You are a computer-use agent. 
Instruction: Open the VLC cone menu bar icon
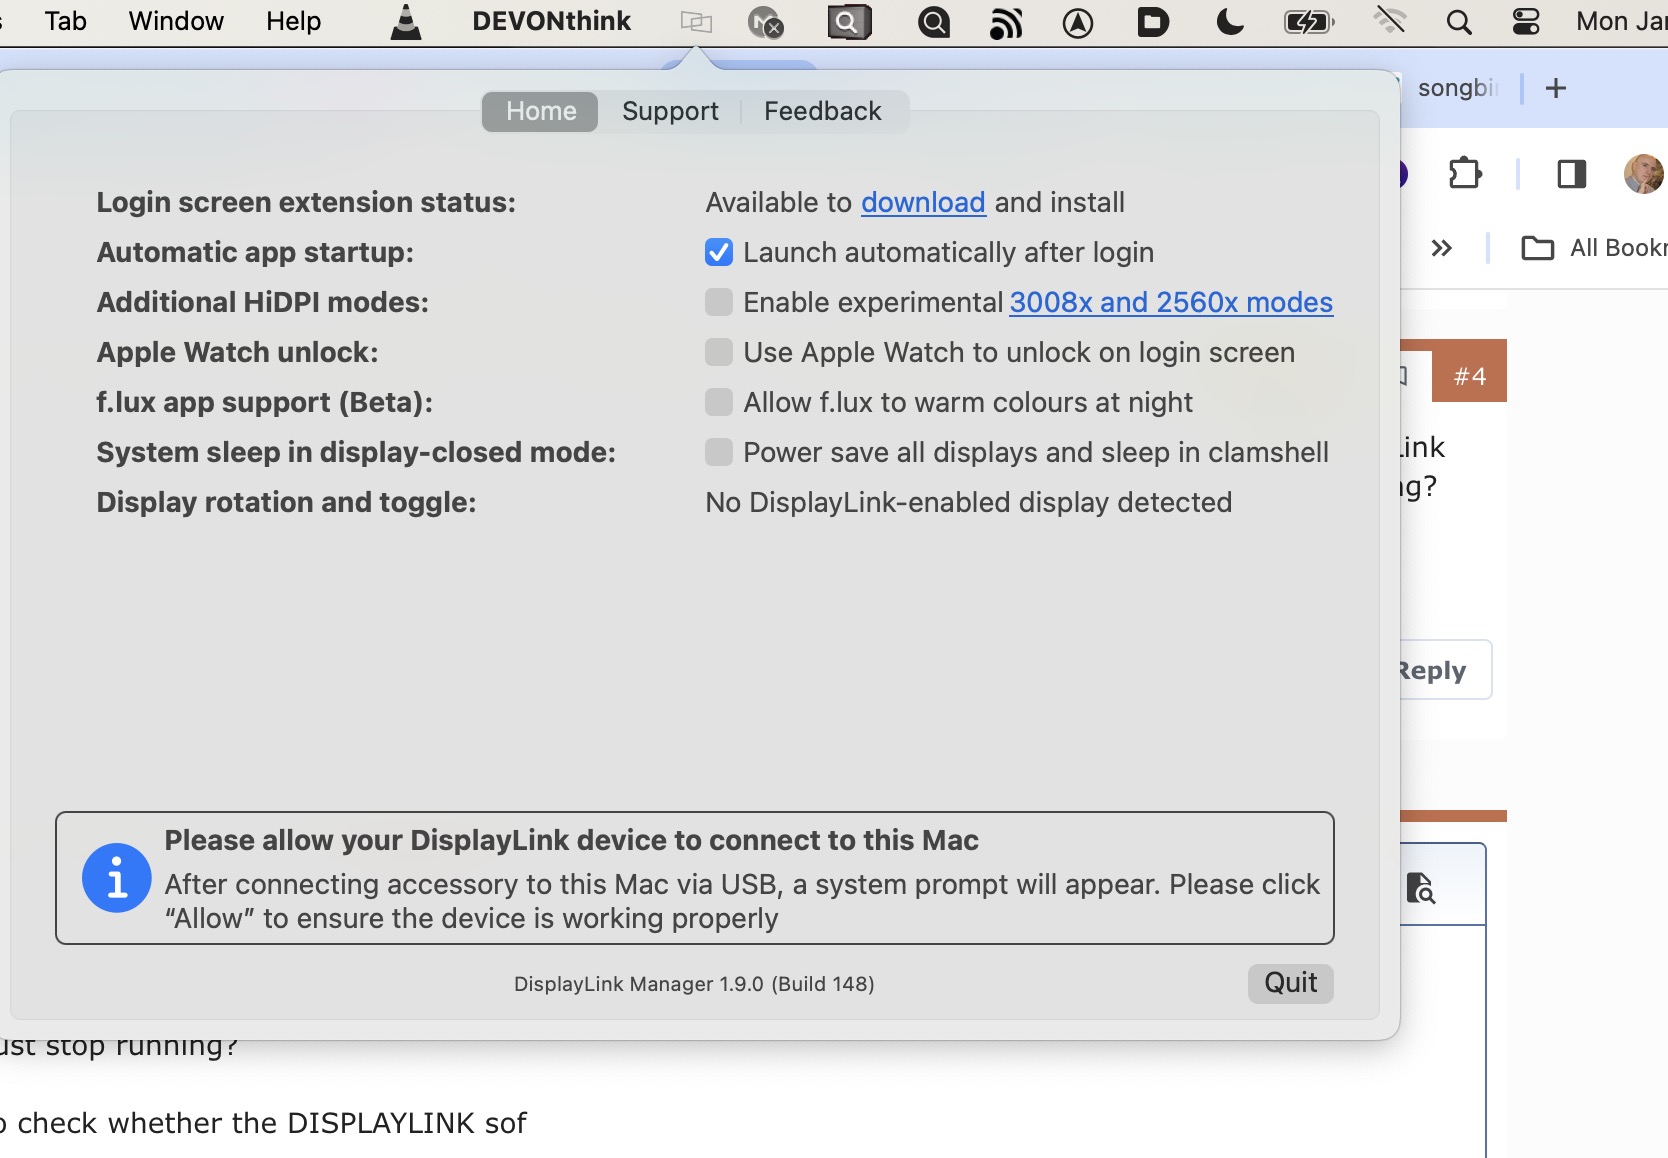click(405, 22)
